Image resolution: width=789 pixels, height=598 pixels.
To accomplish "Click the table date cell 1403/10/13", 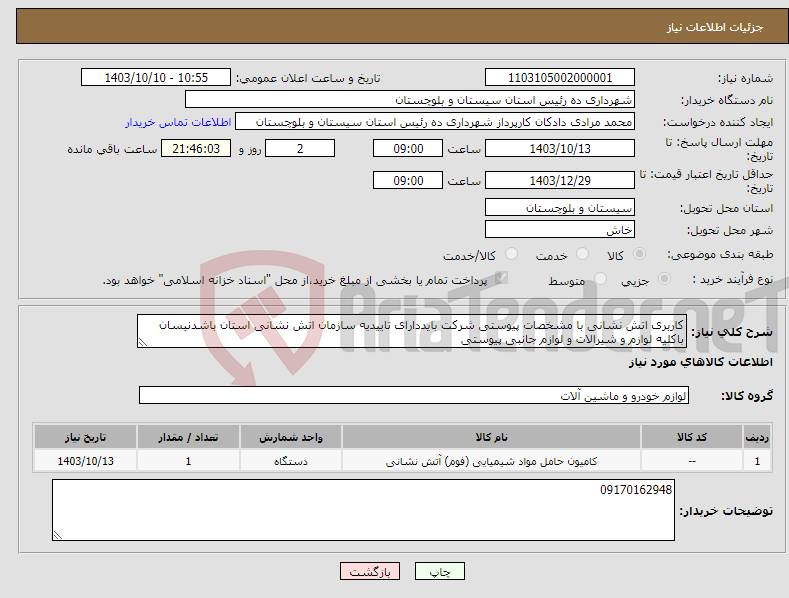I will tap(86, 461).
